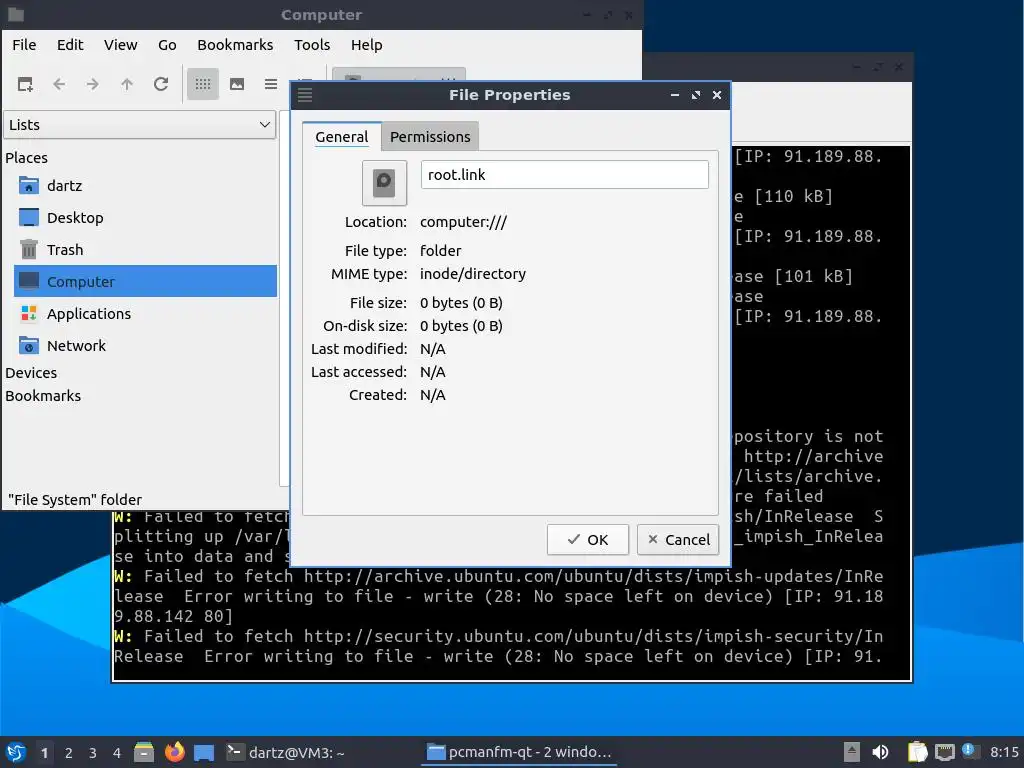Go back in file manager toolbar
1024x768 pixels.
point(59,84)
